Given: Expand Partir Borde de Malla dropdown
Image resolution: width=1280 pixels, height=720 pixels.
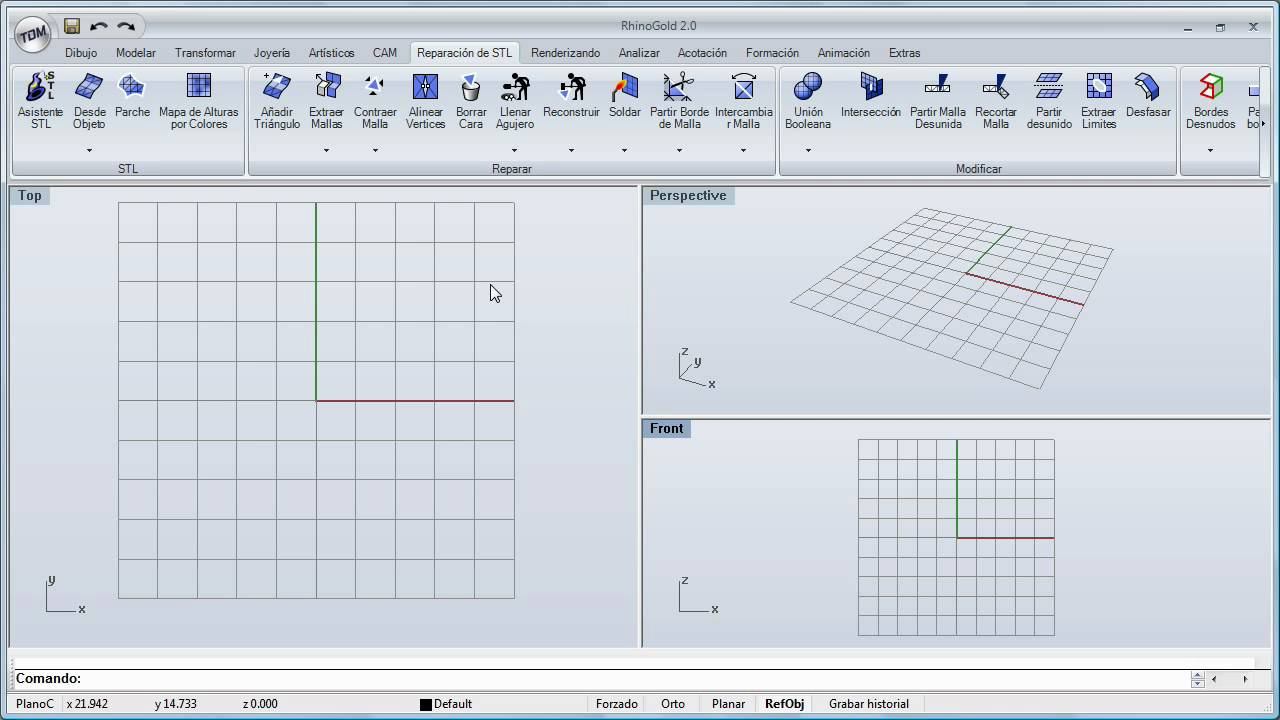Looking at the screenshot, I should point(679,150).
